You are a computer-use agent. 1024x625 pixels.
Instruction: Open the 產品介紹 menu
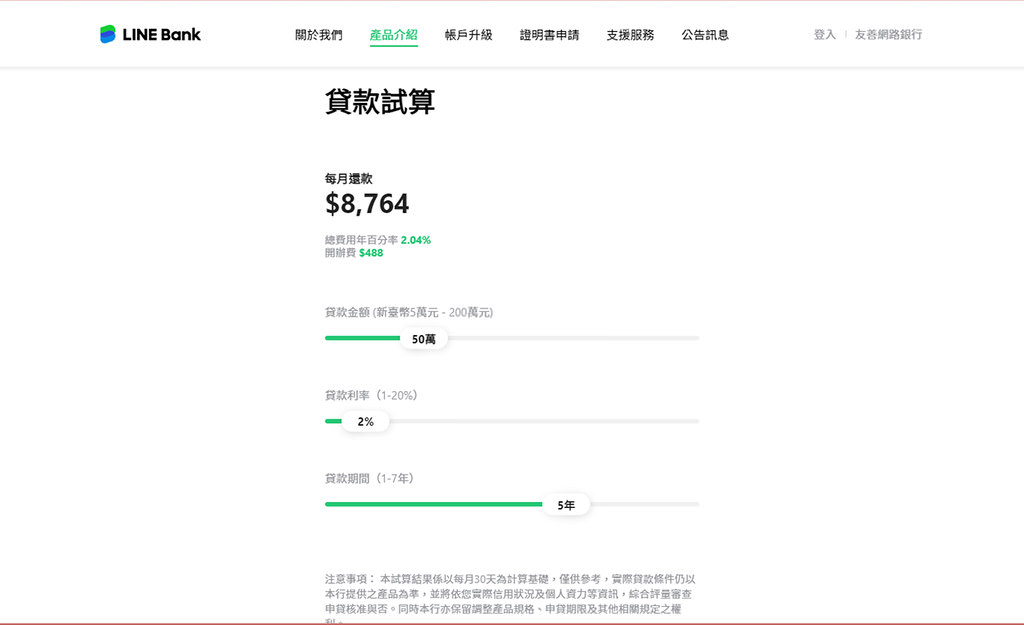point(393,35)
